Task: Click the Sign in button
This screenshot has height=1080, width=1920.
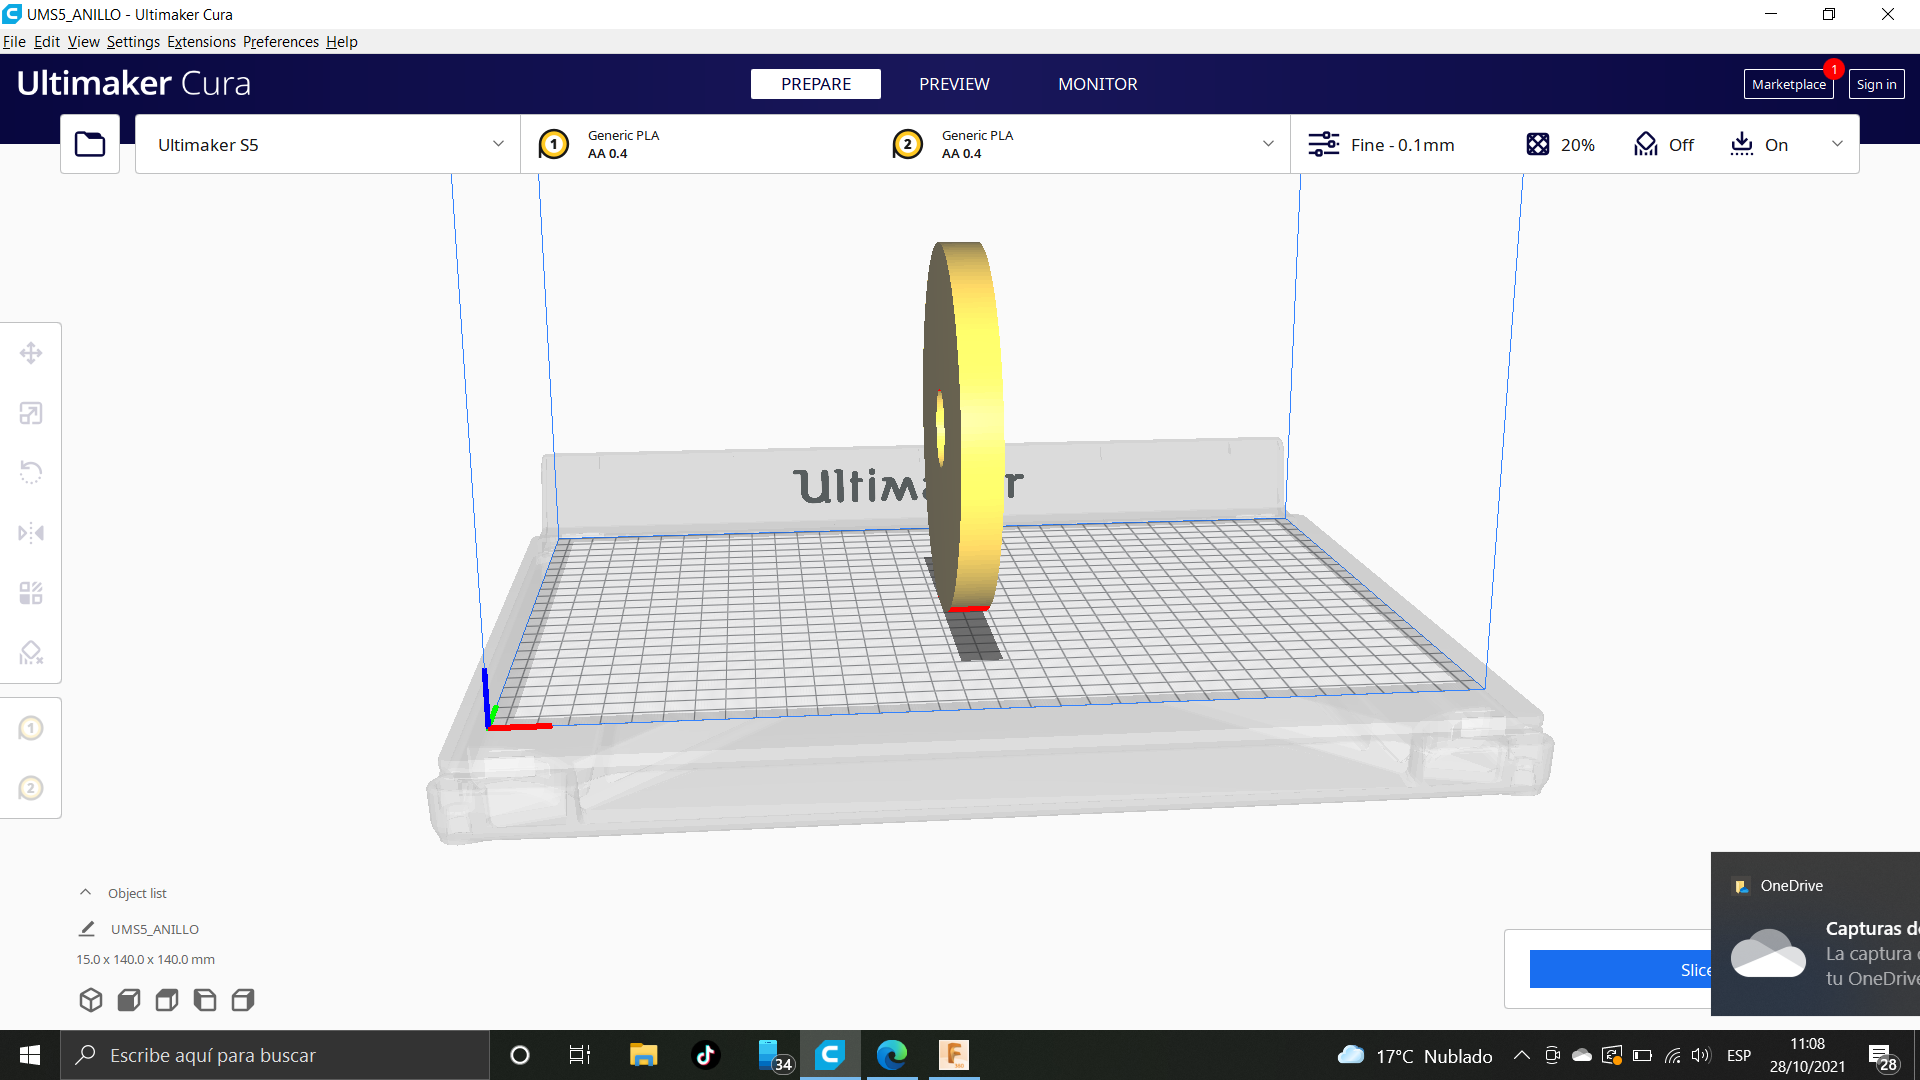Action: [1877, 84]
